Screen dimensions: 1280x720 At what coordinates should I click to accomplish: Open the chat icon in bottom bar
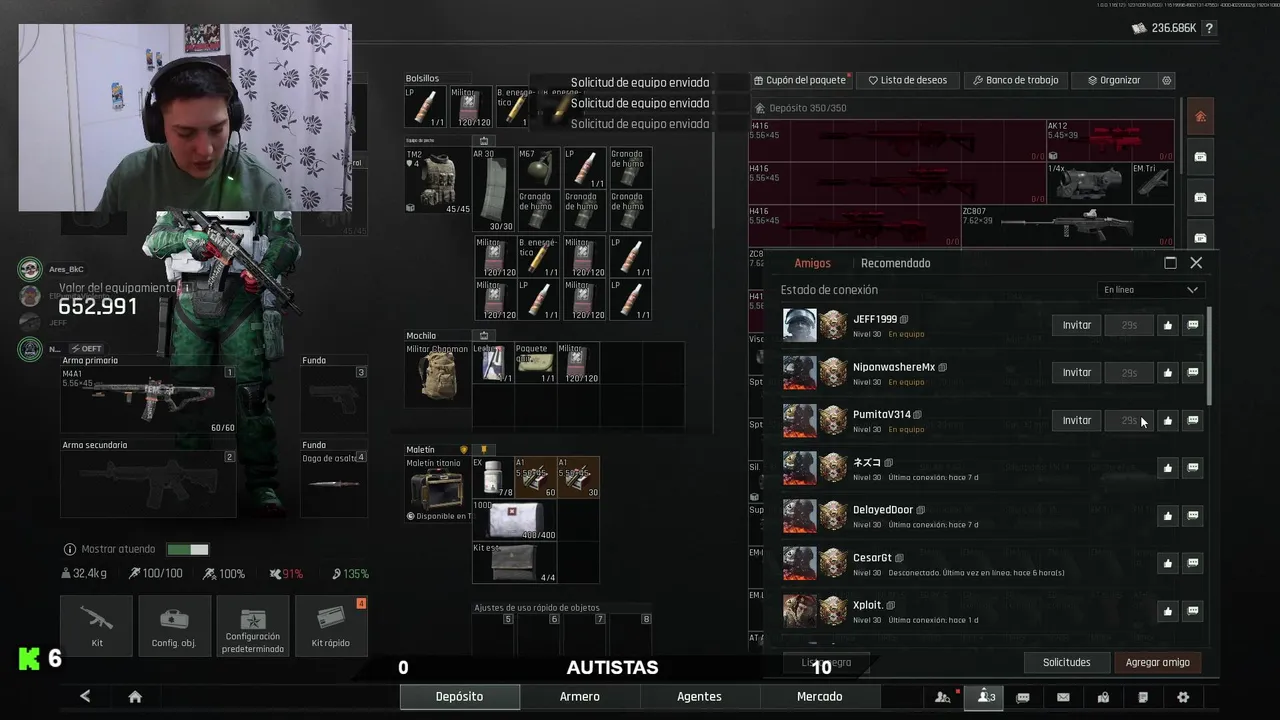coord(1023,697)
